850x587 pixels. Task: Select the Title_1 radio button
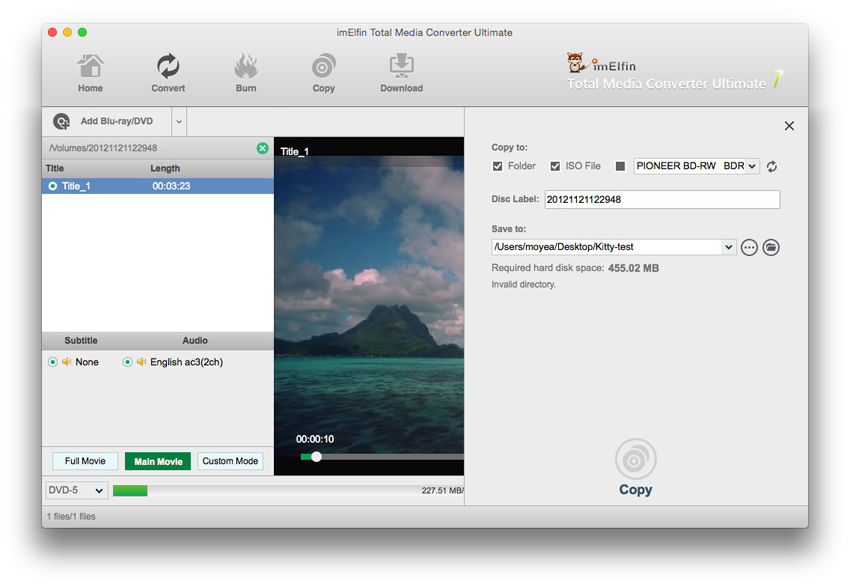[53, 186]
